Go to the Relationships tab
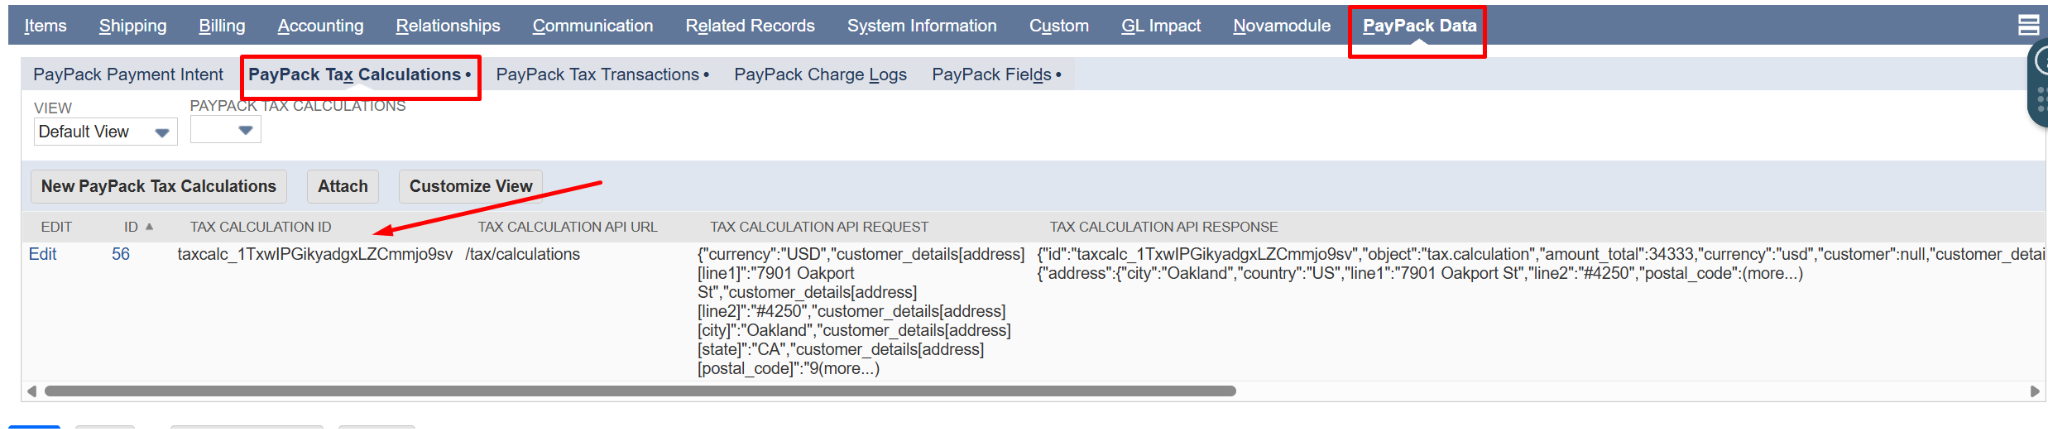The image size is (2048, 429). pos(448,26)
